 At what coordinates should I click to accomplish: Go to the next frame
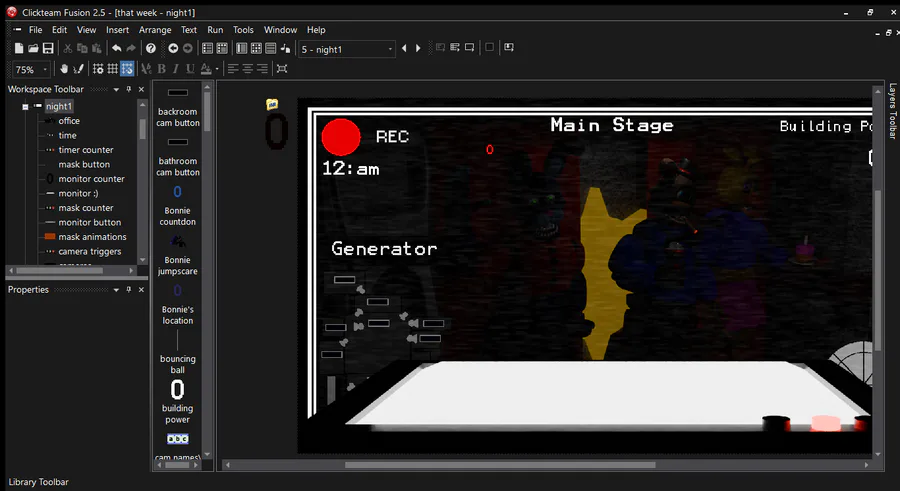point(418,48)
